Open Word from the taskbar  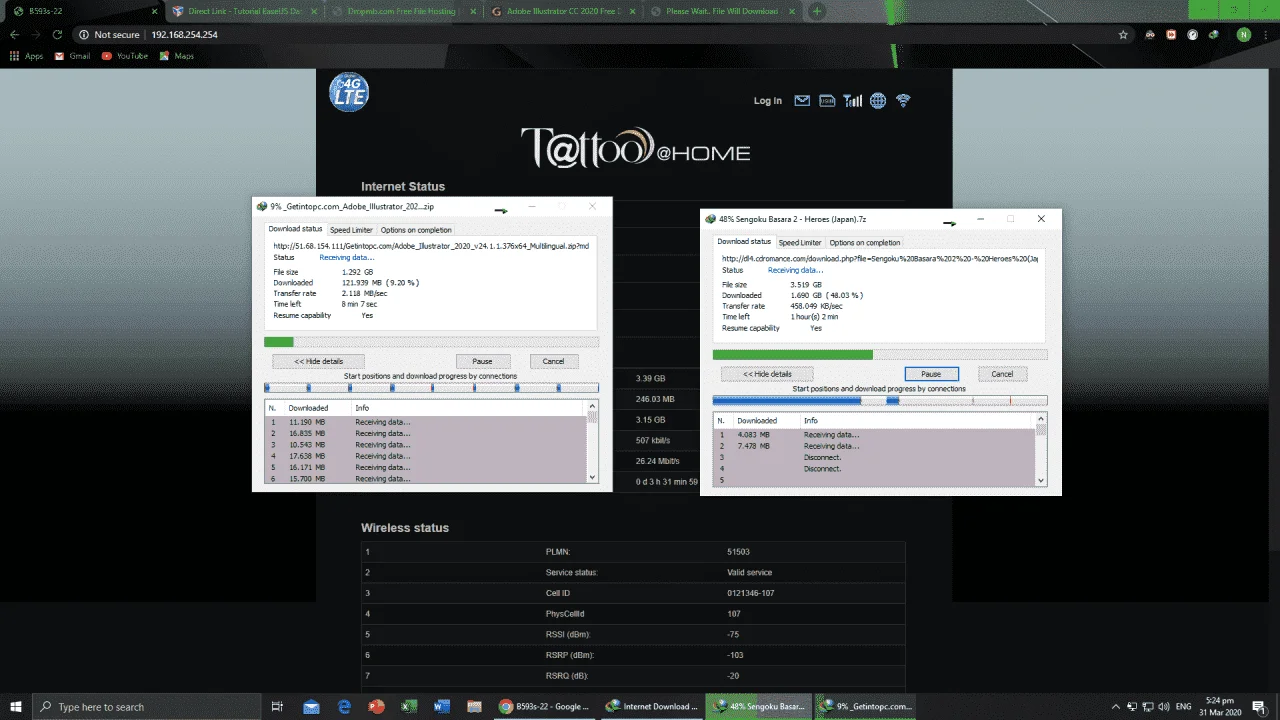442,706
